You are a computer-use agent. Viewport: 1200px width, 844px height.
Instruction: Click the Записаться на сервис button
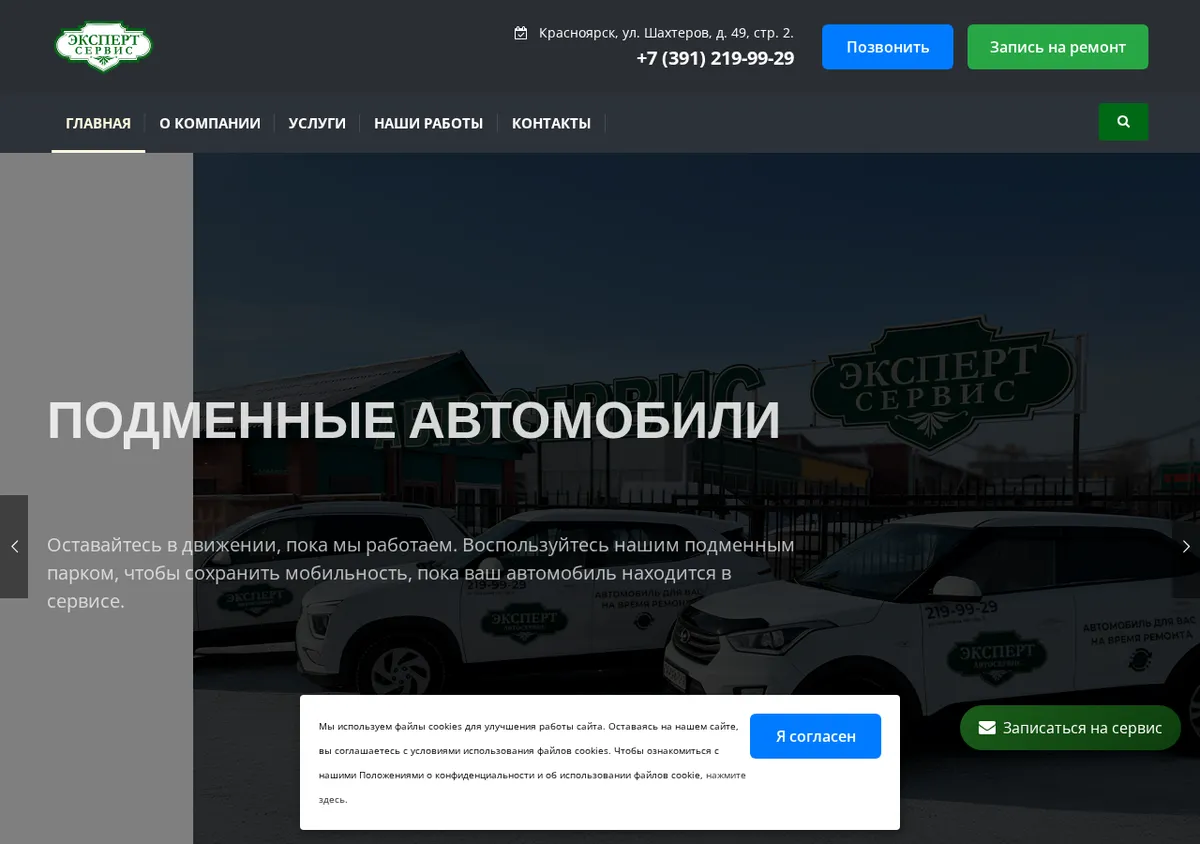pos(1070,728)
